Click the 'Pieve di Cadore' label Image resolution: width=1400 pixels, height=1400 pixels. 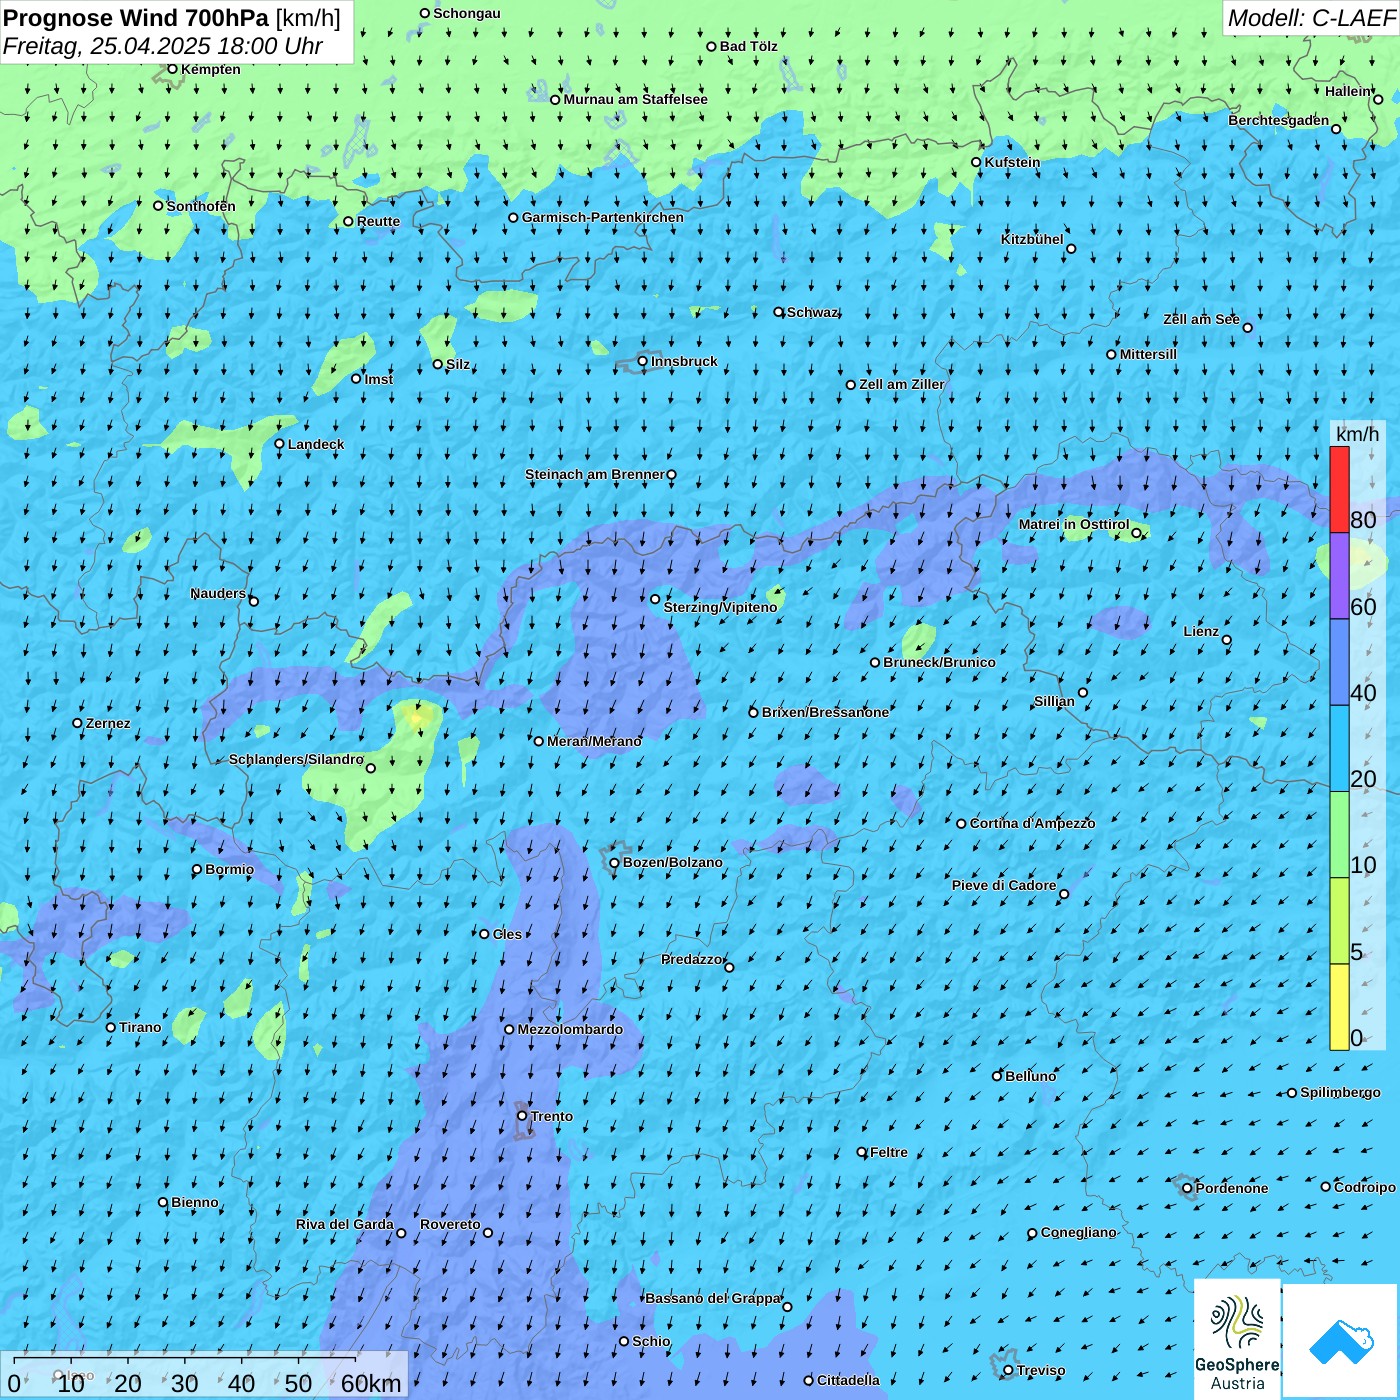(x=1004, y=885)
